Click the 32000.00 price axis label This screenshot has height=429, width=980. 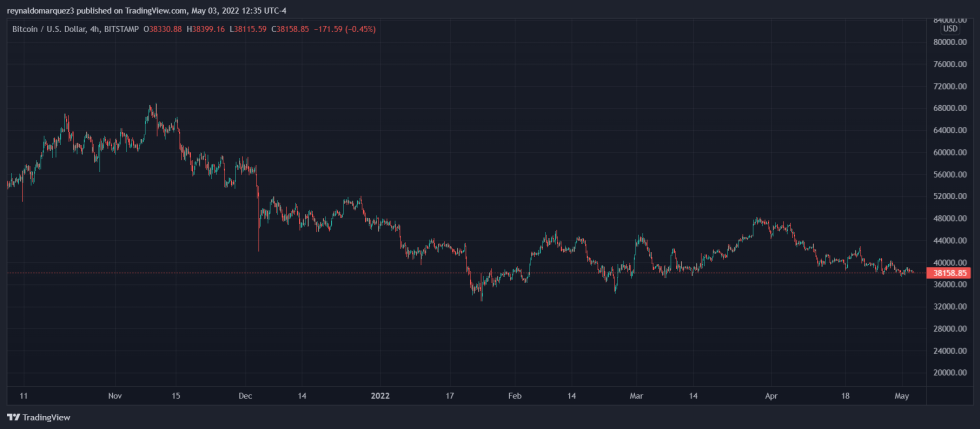[x=950, y=307]
